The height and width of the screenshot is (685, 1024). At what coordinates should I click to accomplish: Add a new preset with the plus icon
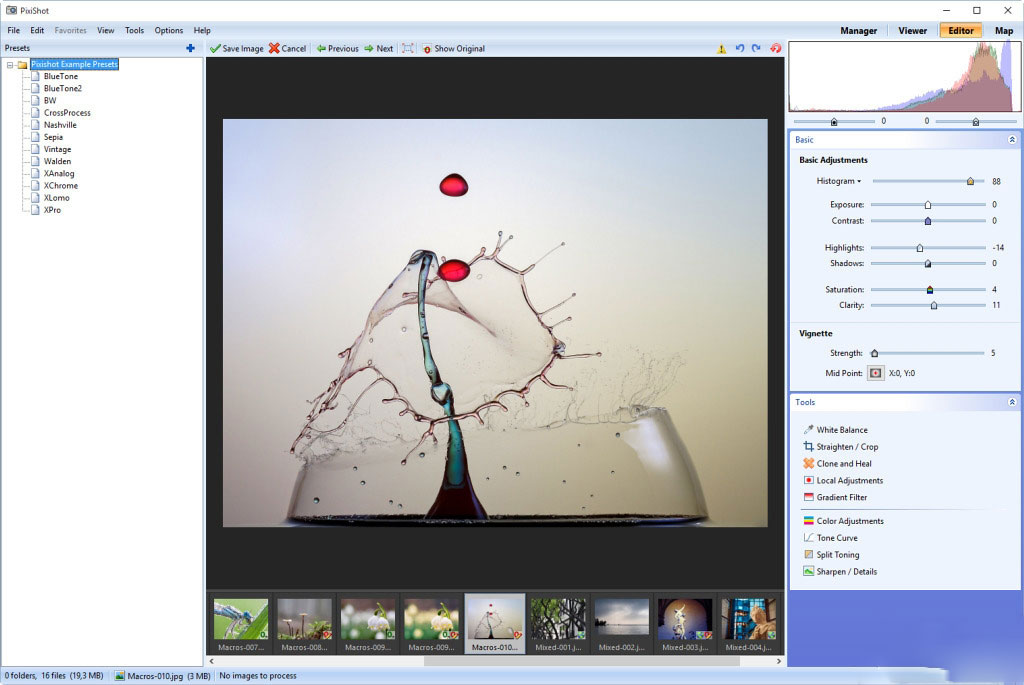coord(190,48)
